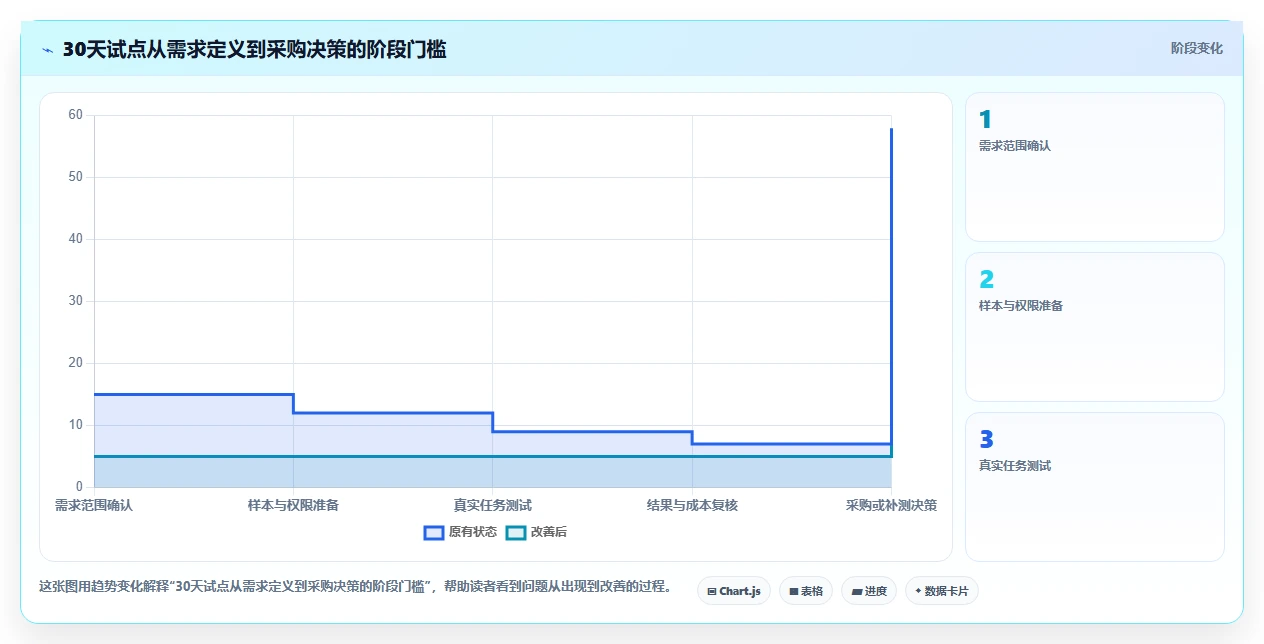Select the 表格 tag
The image size is (1264, 644).
point(805,591)
